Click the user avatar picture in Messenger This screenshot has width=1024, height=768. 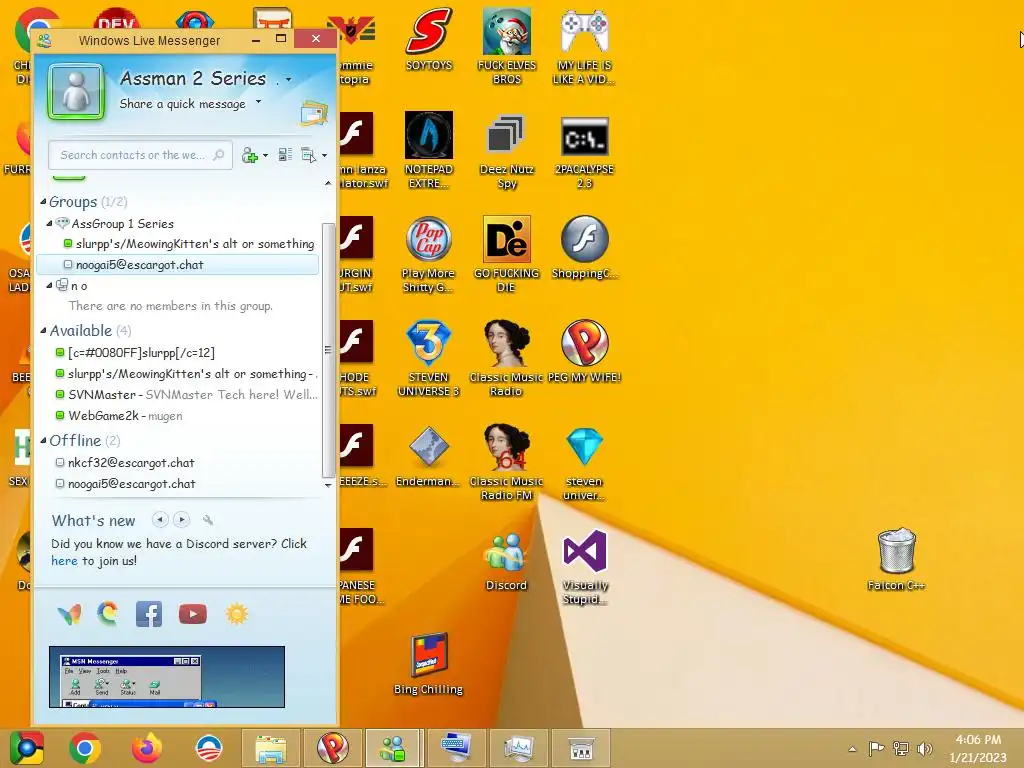click(76, 91)
